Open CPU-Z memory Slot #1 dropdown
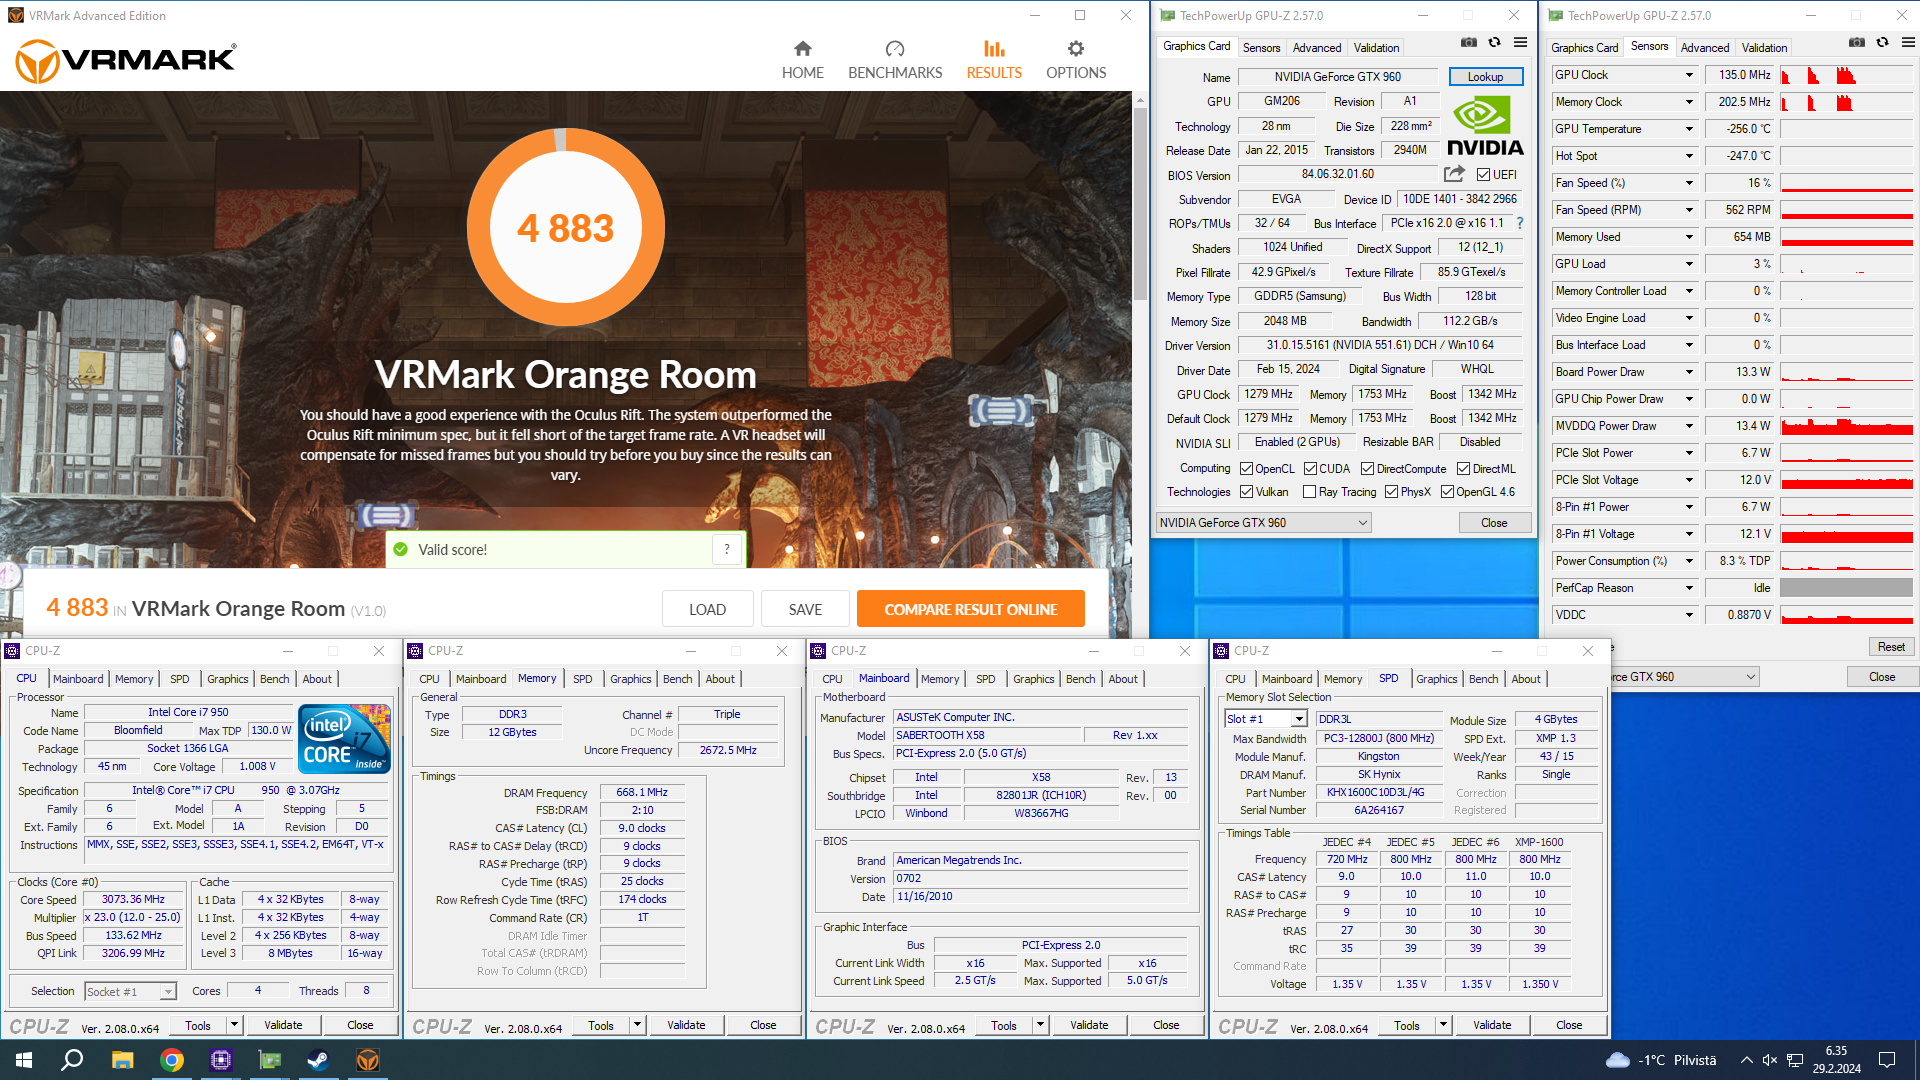The height and width of the screenshot is (1080, 1920). [1266, 719]
